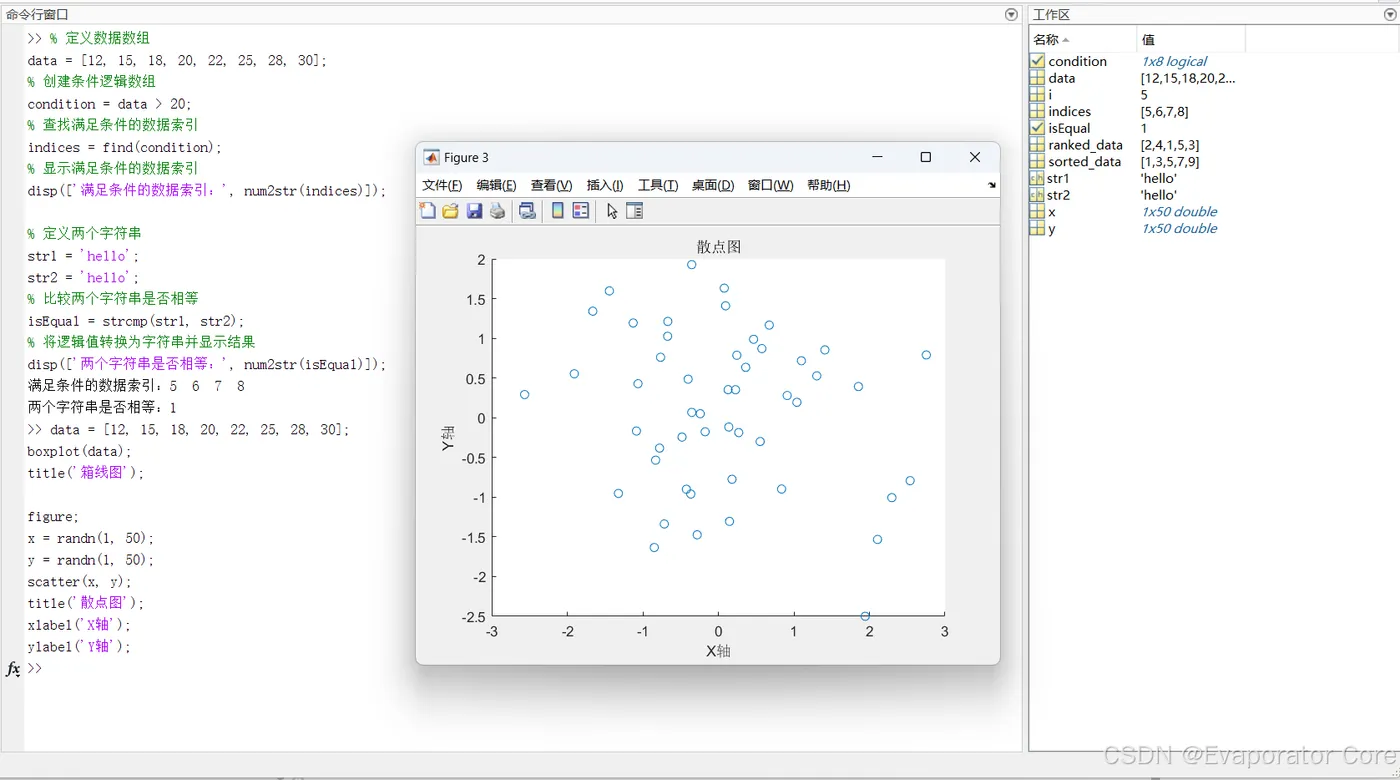
Task: Minimize the Figure 3 window
Action: pyautogui.click(x=877, y=157)
